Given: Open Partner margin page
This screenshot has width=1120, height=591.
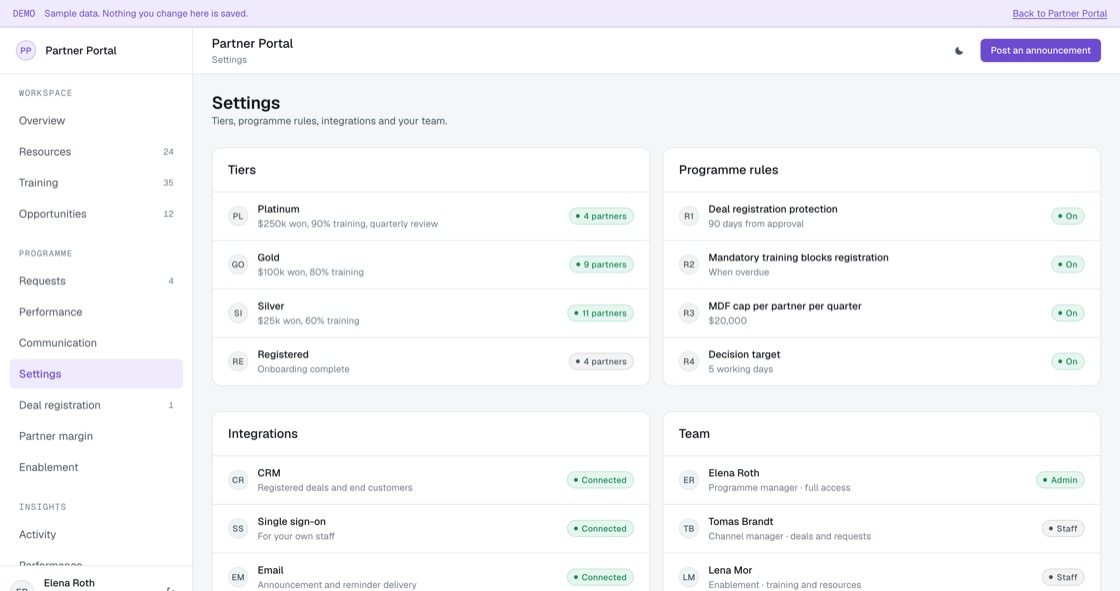Looking at the screenshot, I should tap(96, 436).
